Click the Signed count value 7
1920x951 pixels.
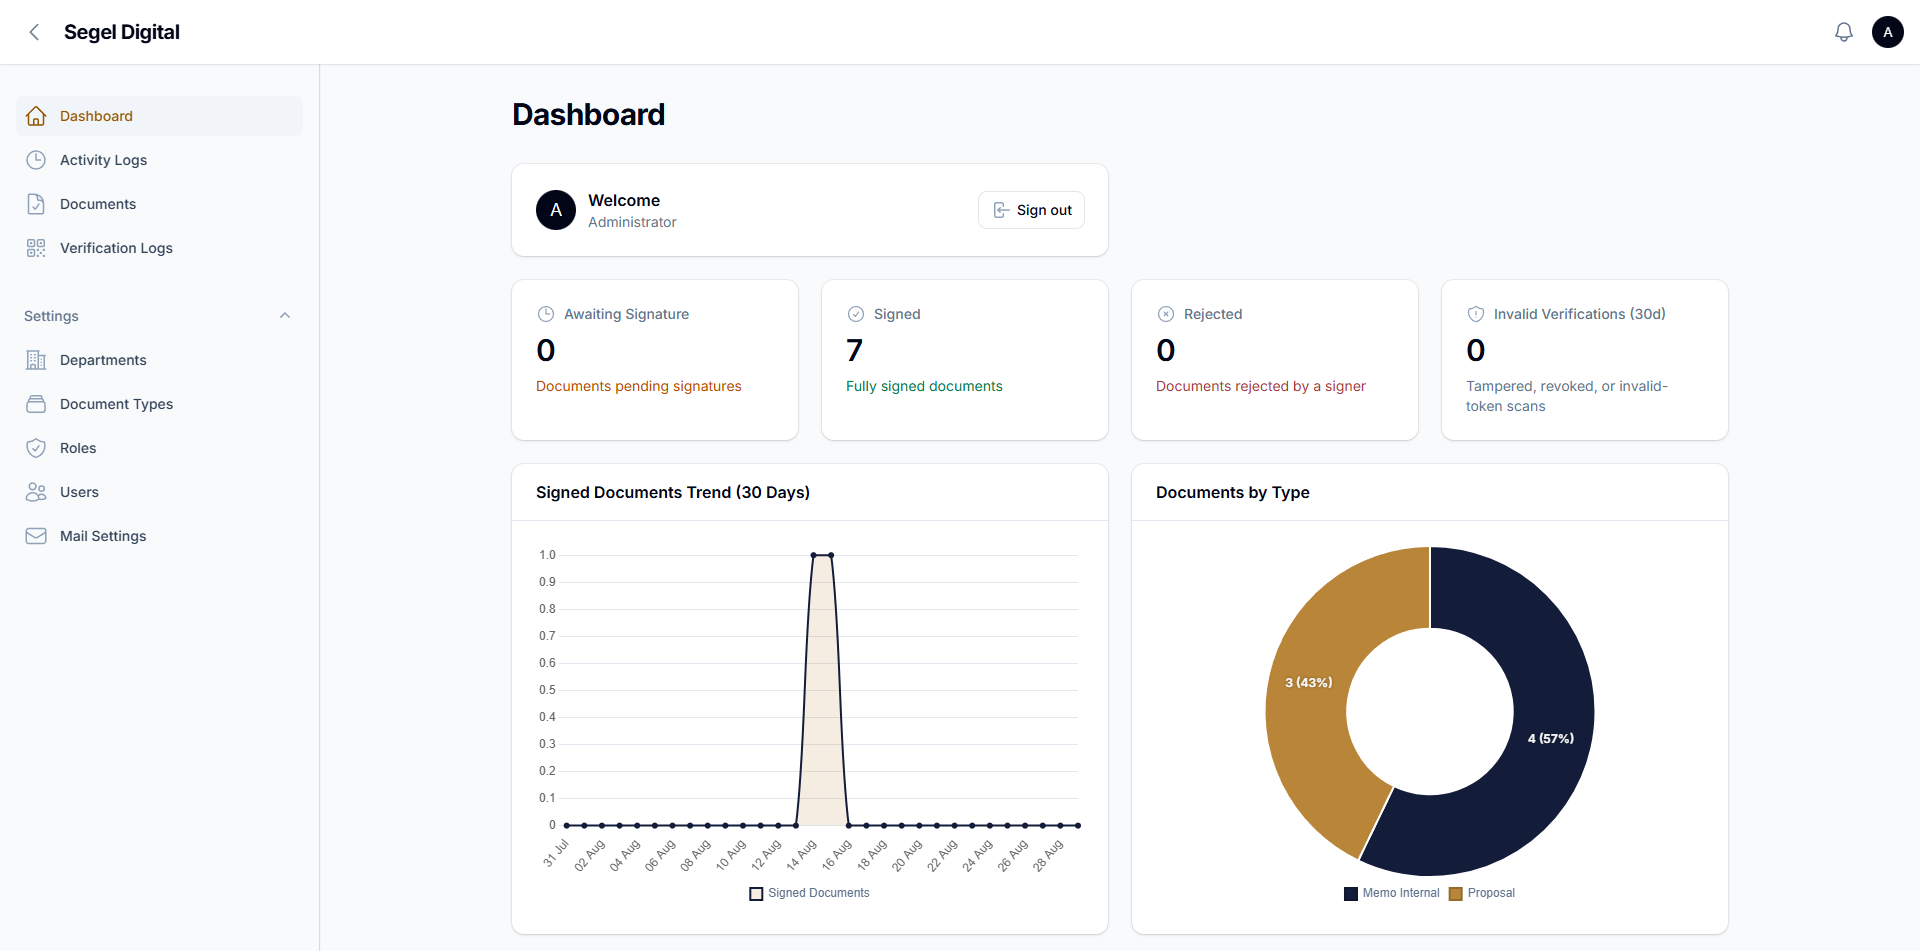[x=855, y=350]
